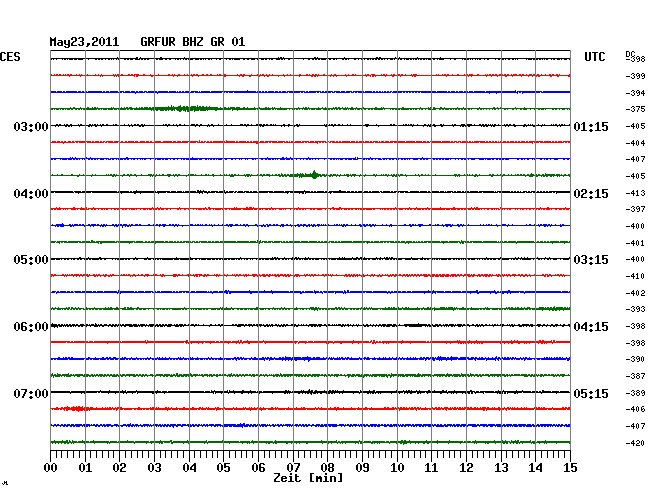
Task: Click the 04:00 local time label
Action: pyautogui.click(x=31, y=194)
